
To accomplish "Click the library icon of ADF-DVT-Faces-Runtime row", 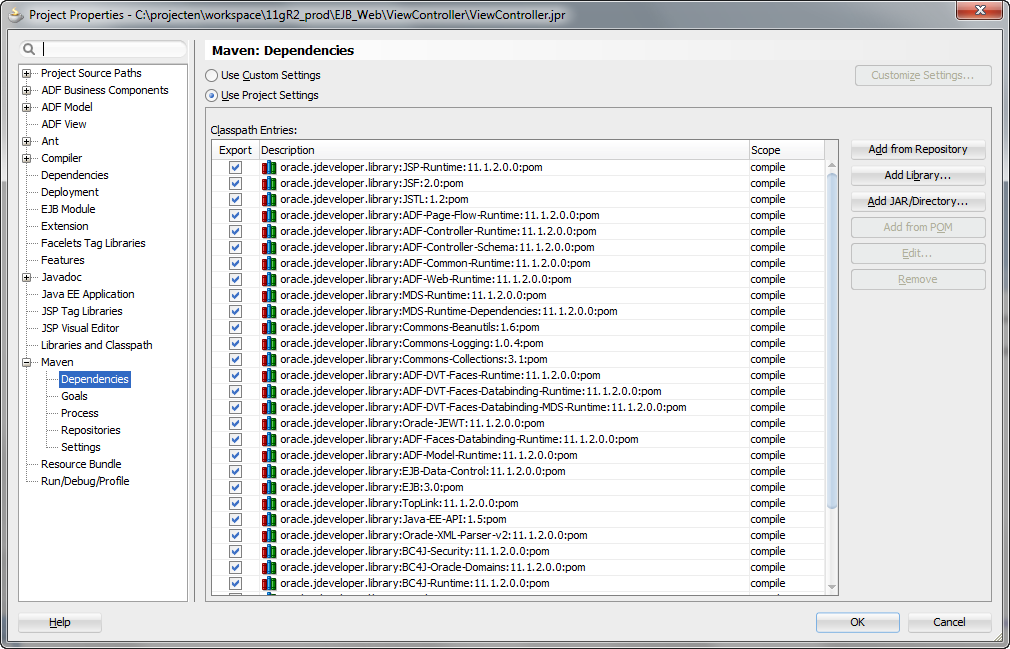I will (269, 375).
